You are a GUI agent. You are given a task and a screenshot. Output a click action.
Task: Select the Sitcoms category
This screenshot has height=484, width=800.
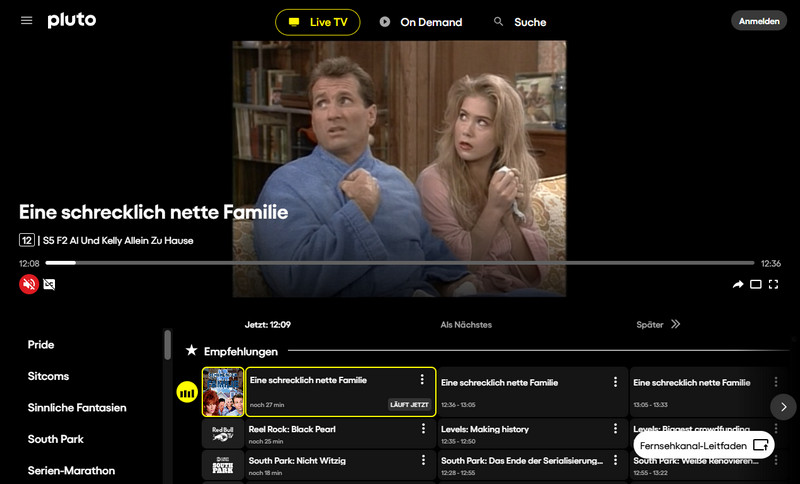click(x=48, y=376)
